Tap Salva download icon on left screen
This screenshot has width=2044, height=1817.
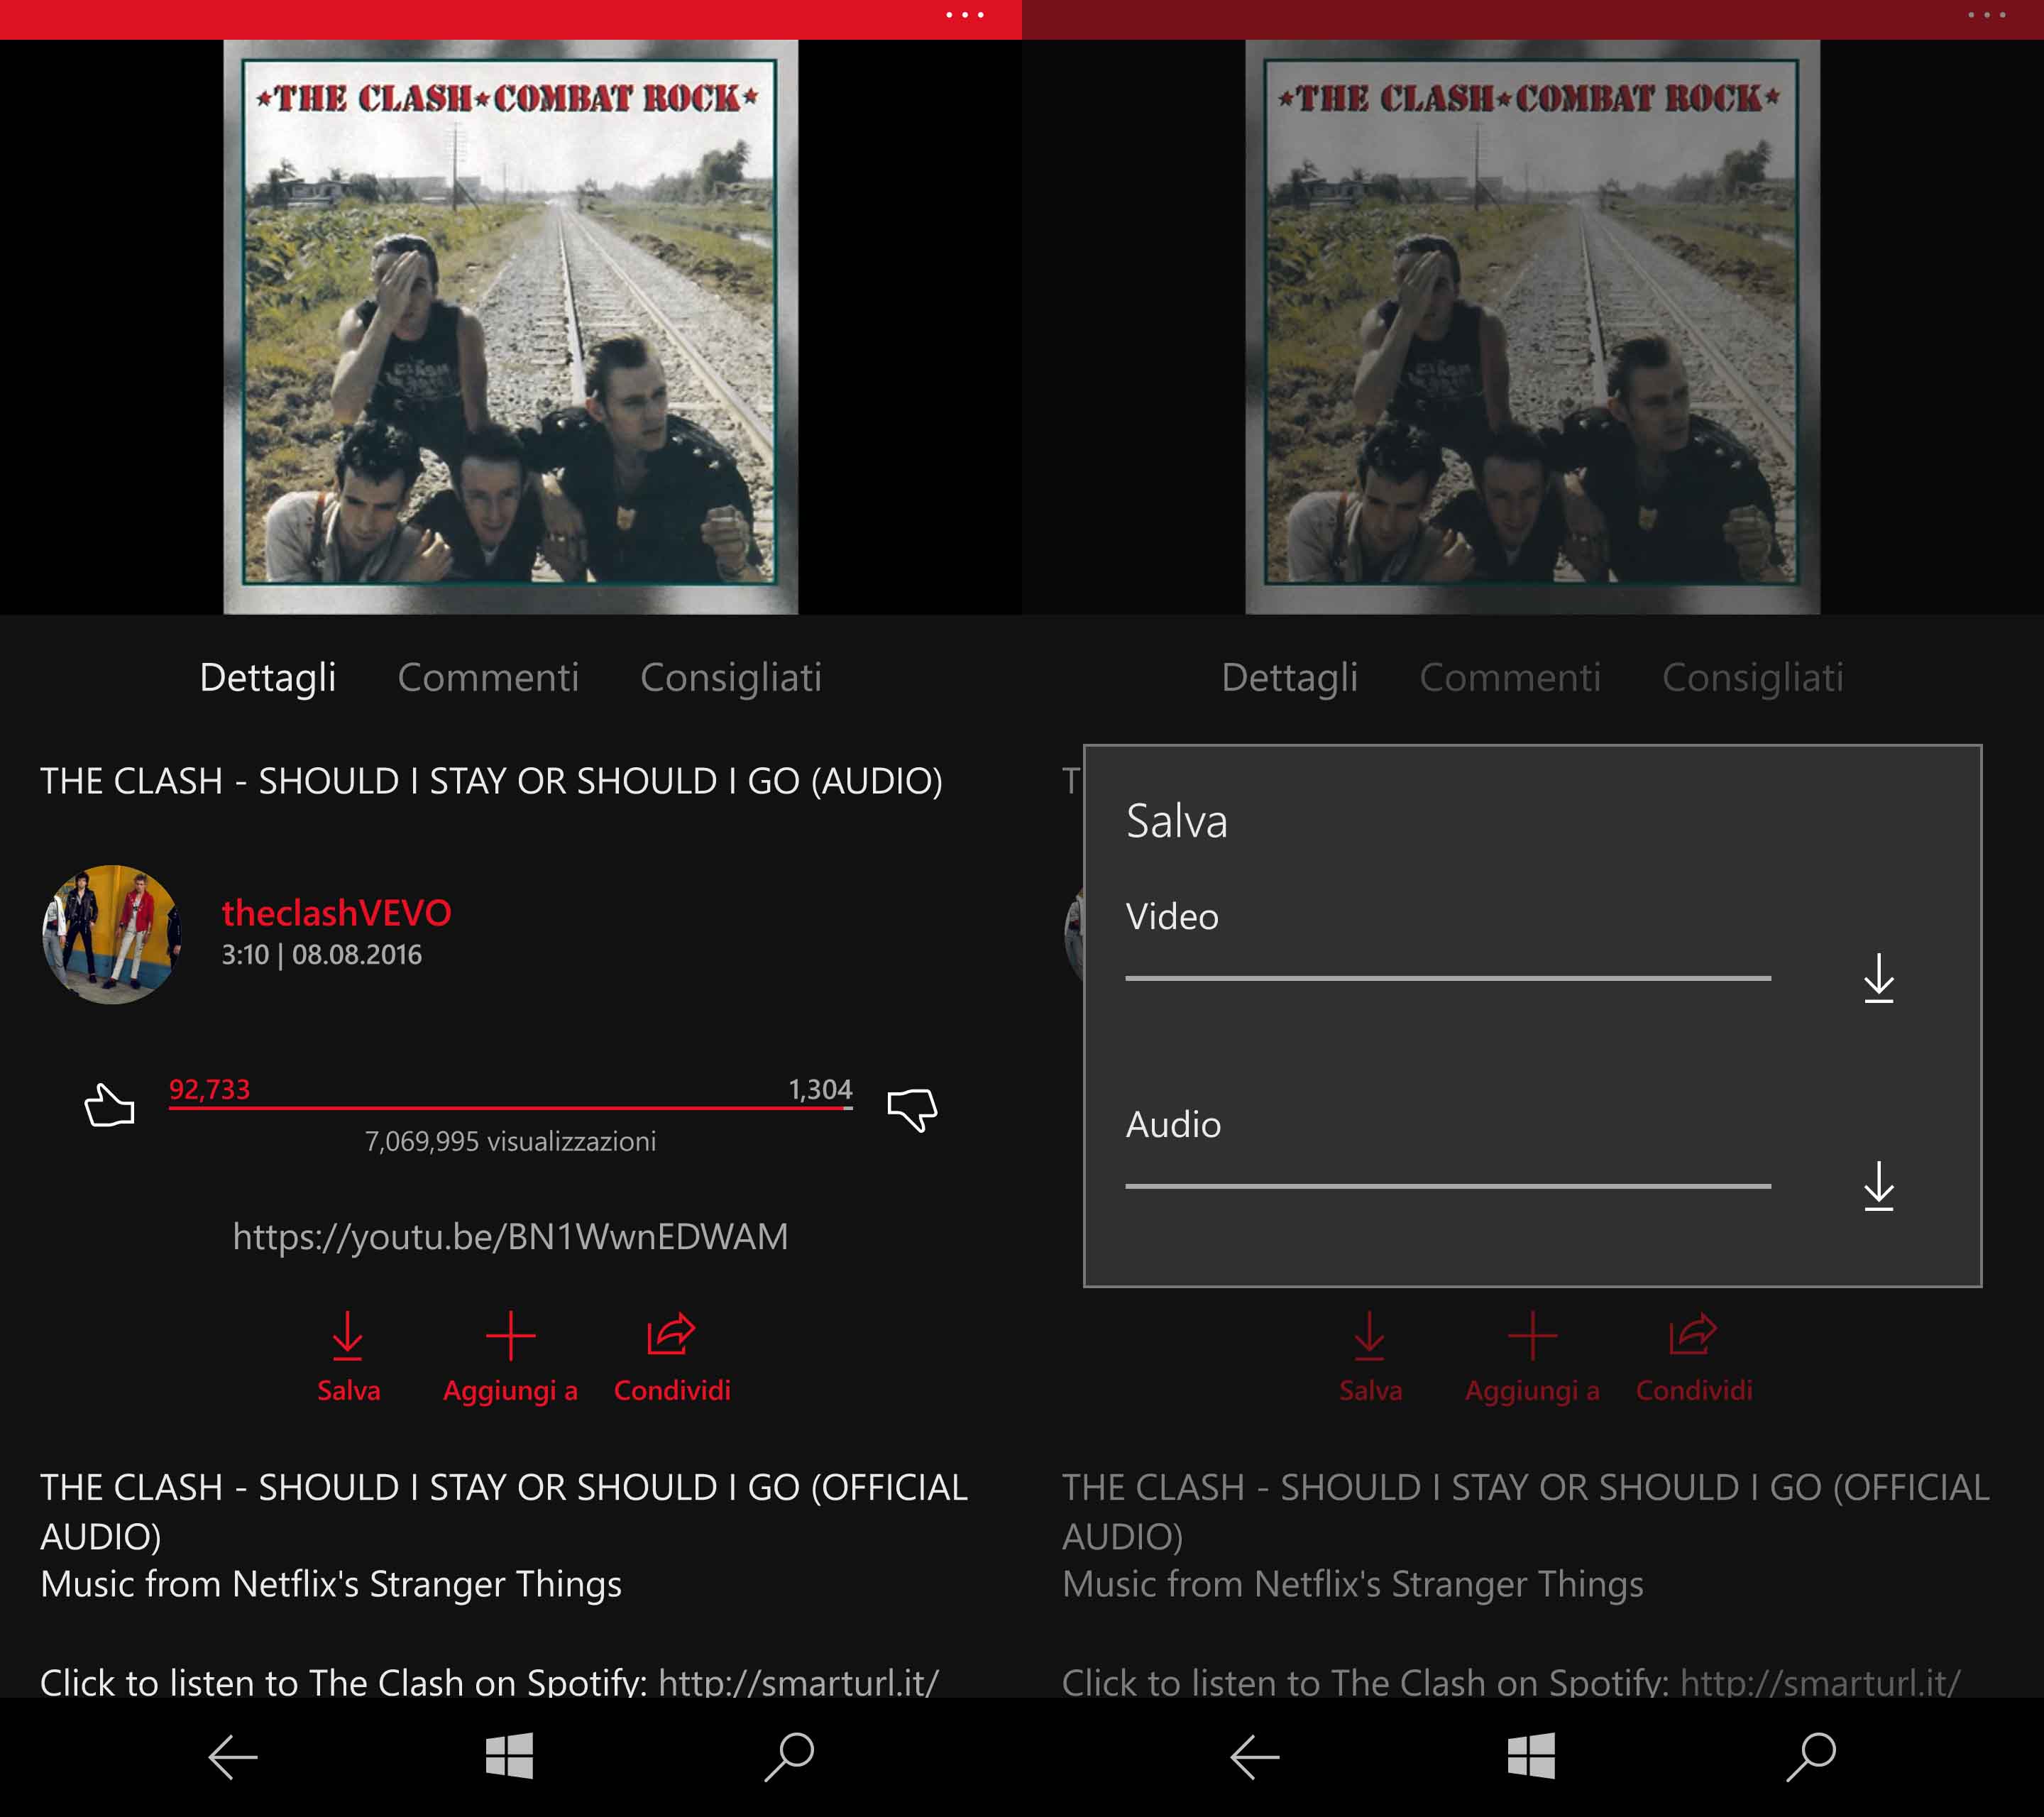point(348,1336)
